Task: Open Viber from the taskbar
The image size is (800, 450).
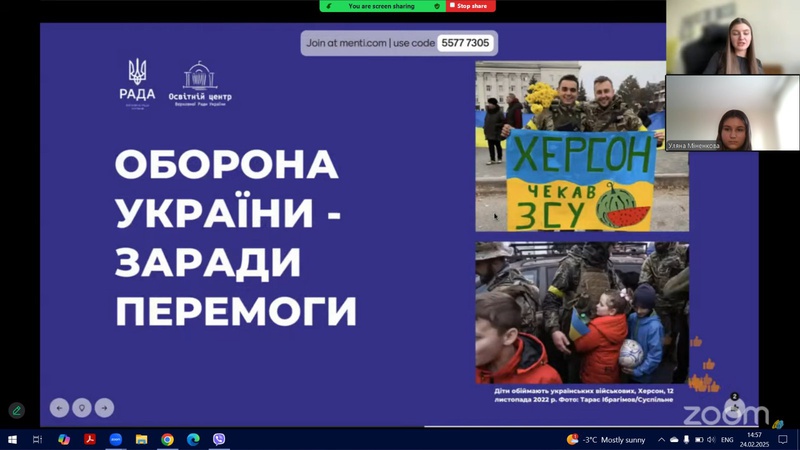Action: point(219,439)
